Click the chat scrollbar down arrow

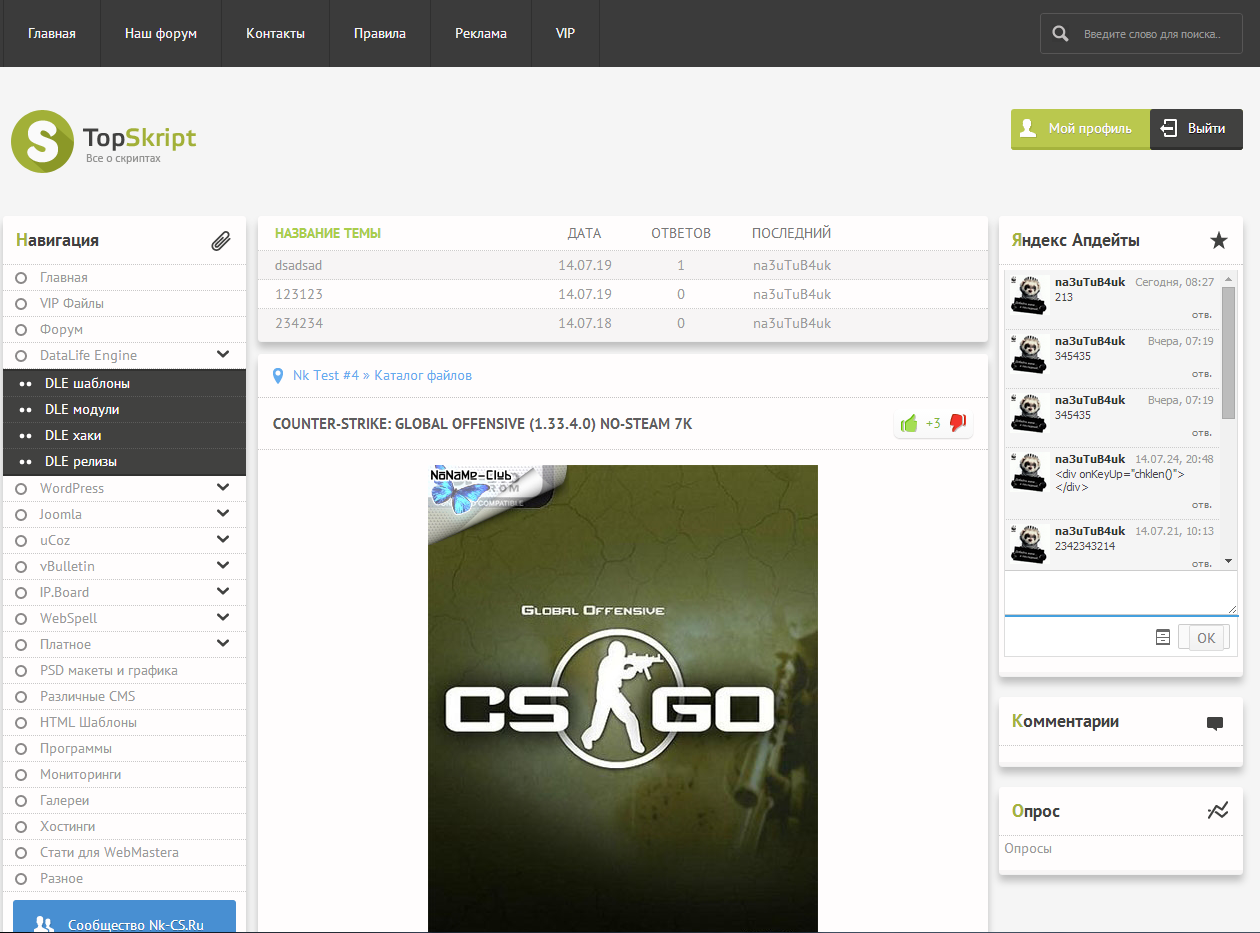[x=1229, y=561]
